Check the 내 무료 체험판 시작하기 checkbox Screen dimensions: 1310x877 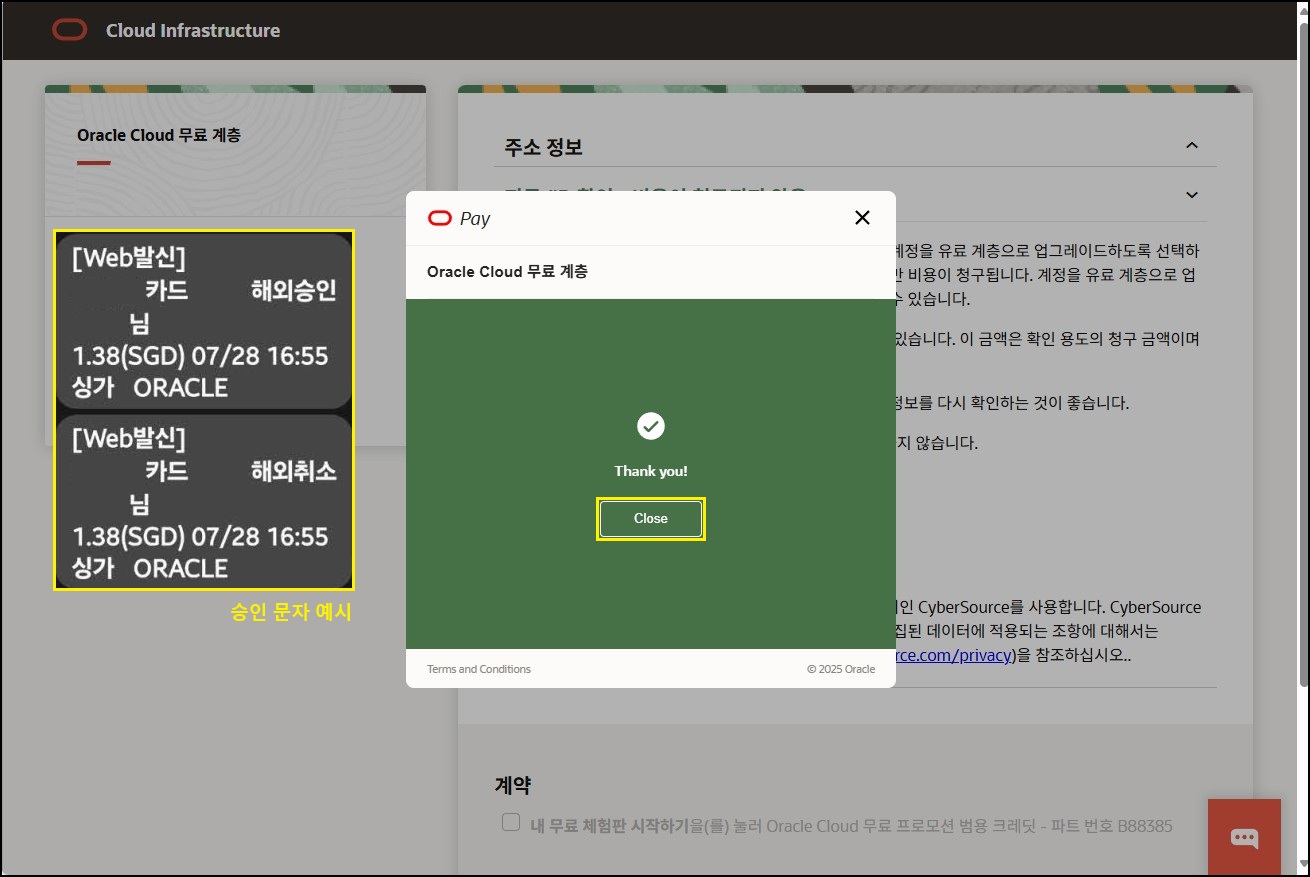(x=511, y=822)
